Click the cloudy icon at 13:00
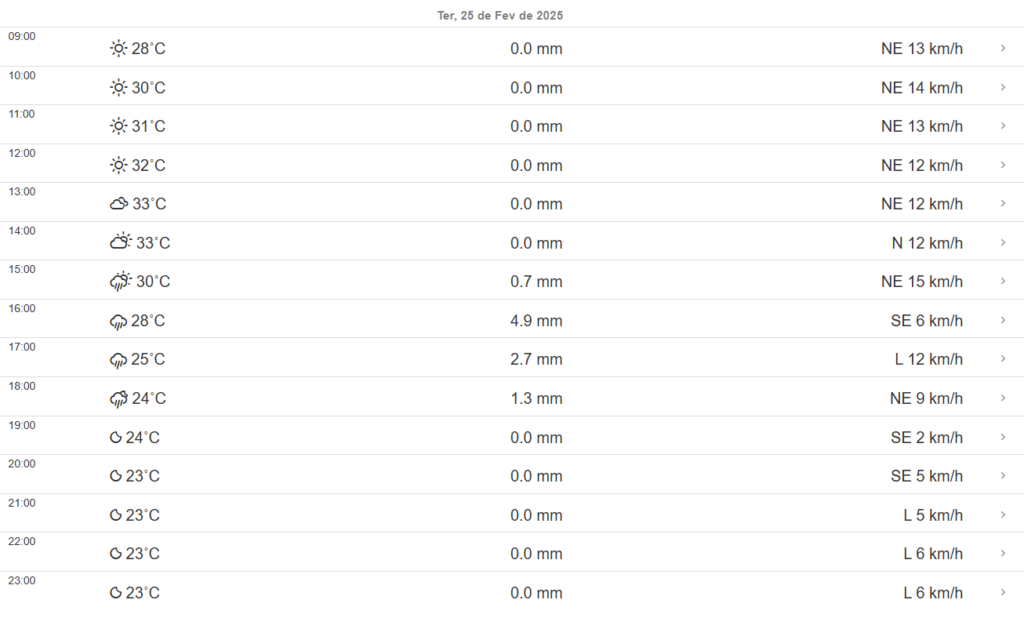This screenshot has width=1024, height=618. [x=119, y=204]
